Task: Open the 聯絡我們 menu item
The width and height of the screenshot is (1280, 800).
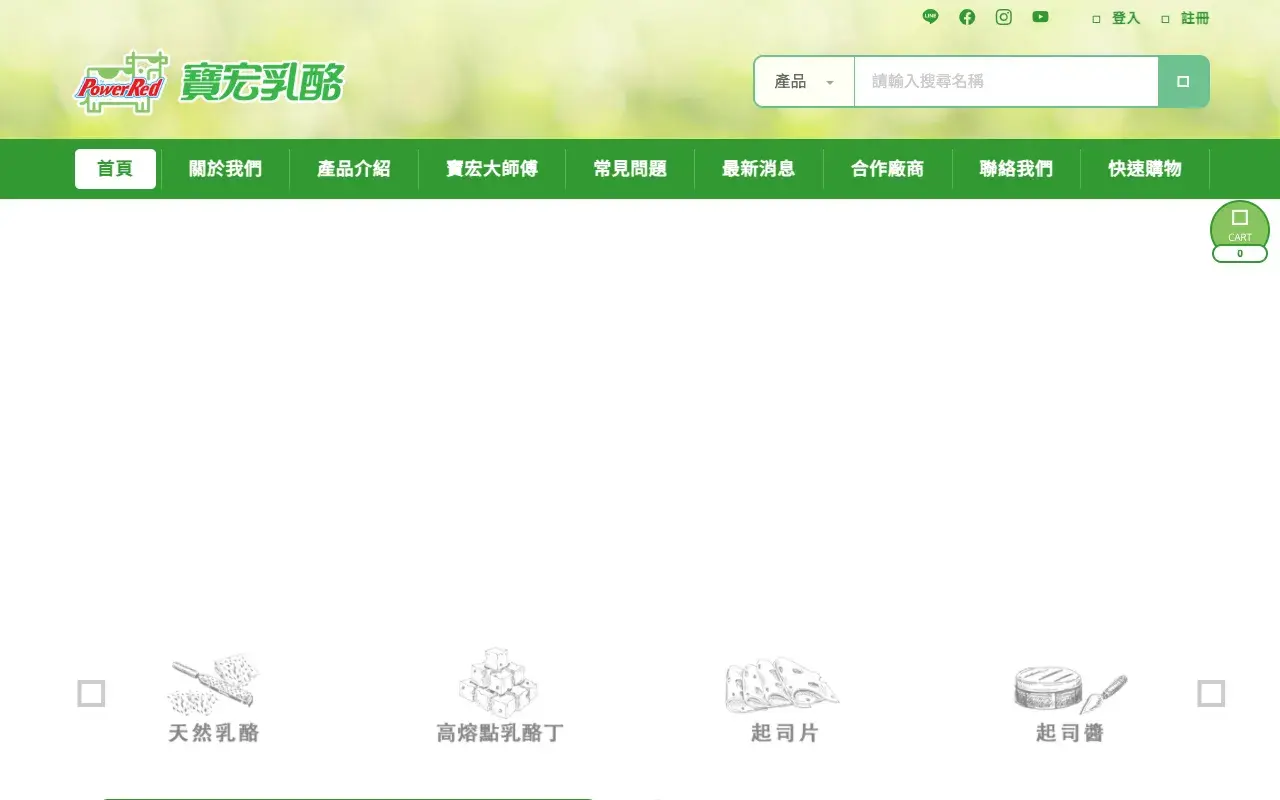Action: [1016, 169]
